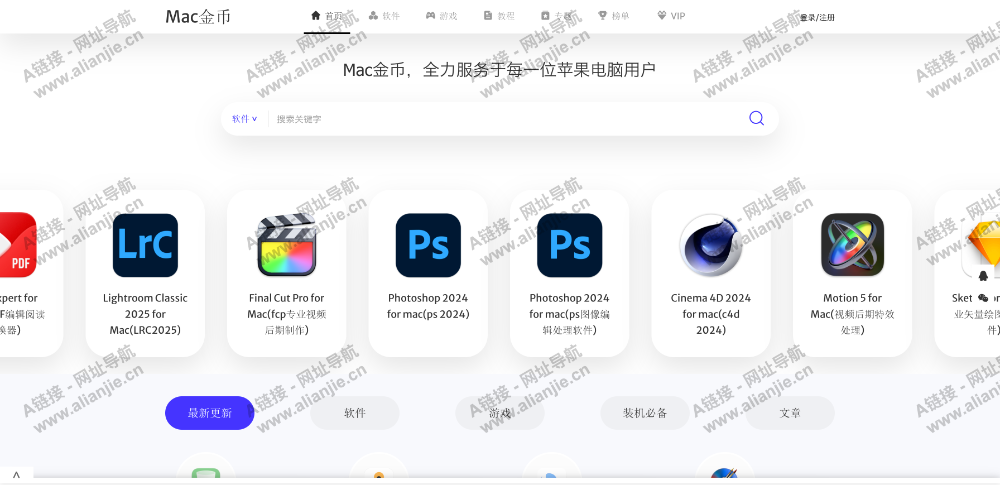Image resolution: width=1000 pixels, height=485 pixels.
Task: Open the Lightroom Classic 2025 LrC icon
Action: point(145,245)
